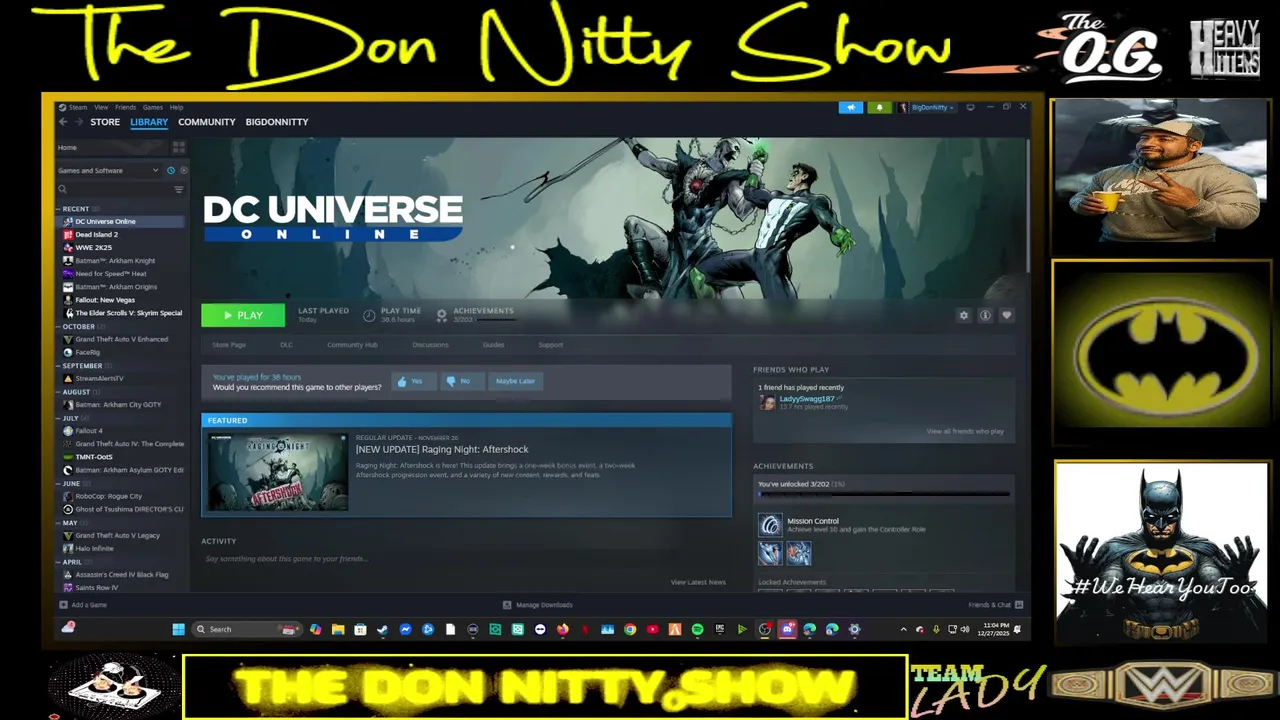Open the Support link
1280x720 pixels.
click(x=551, y=345)
